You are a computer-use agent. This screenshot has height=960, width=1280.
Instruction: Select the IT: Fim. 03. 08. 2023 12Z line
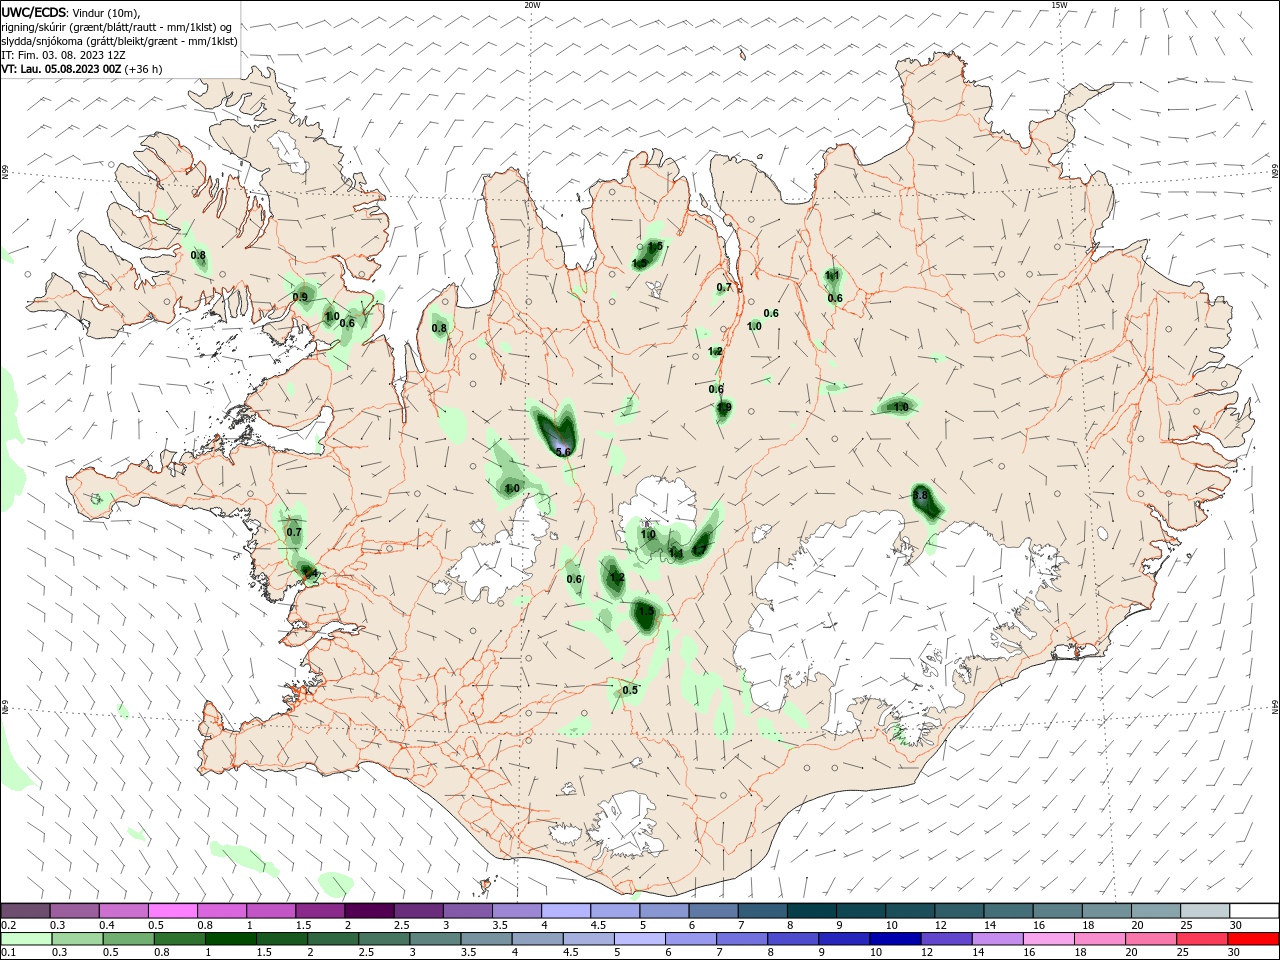64,55
